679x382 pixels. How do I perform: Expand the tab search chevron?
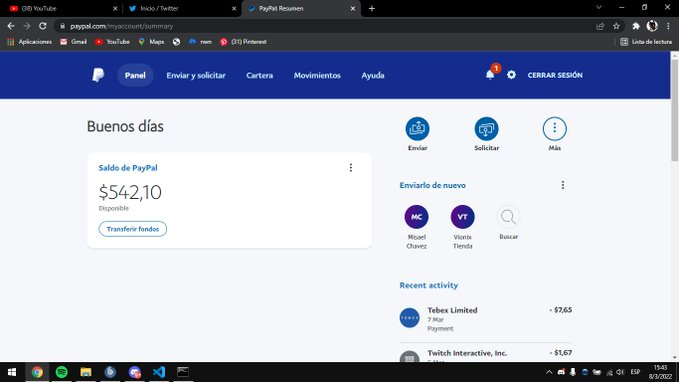(x=599, y=8)
